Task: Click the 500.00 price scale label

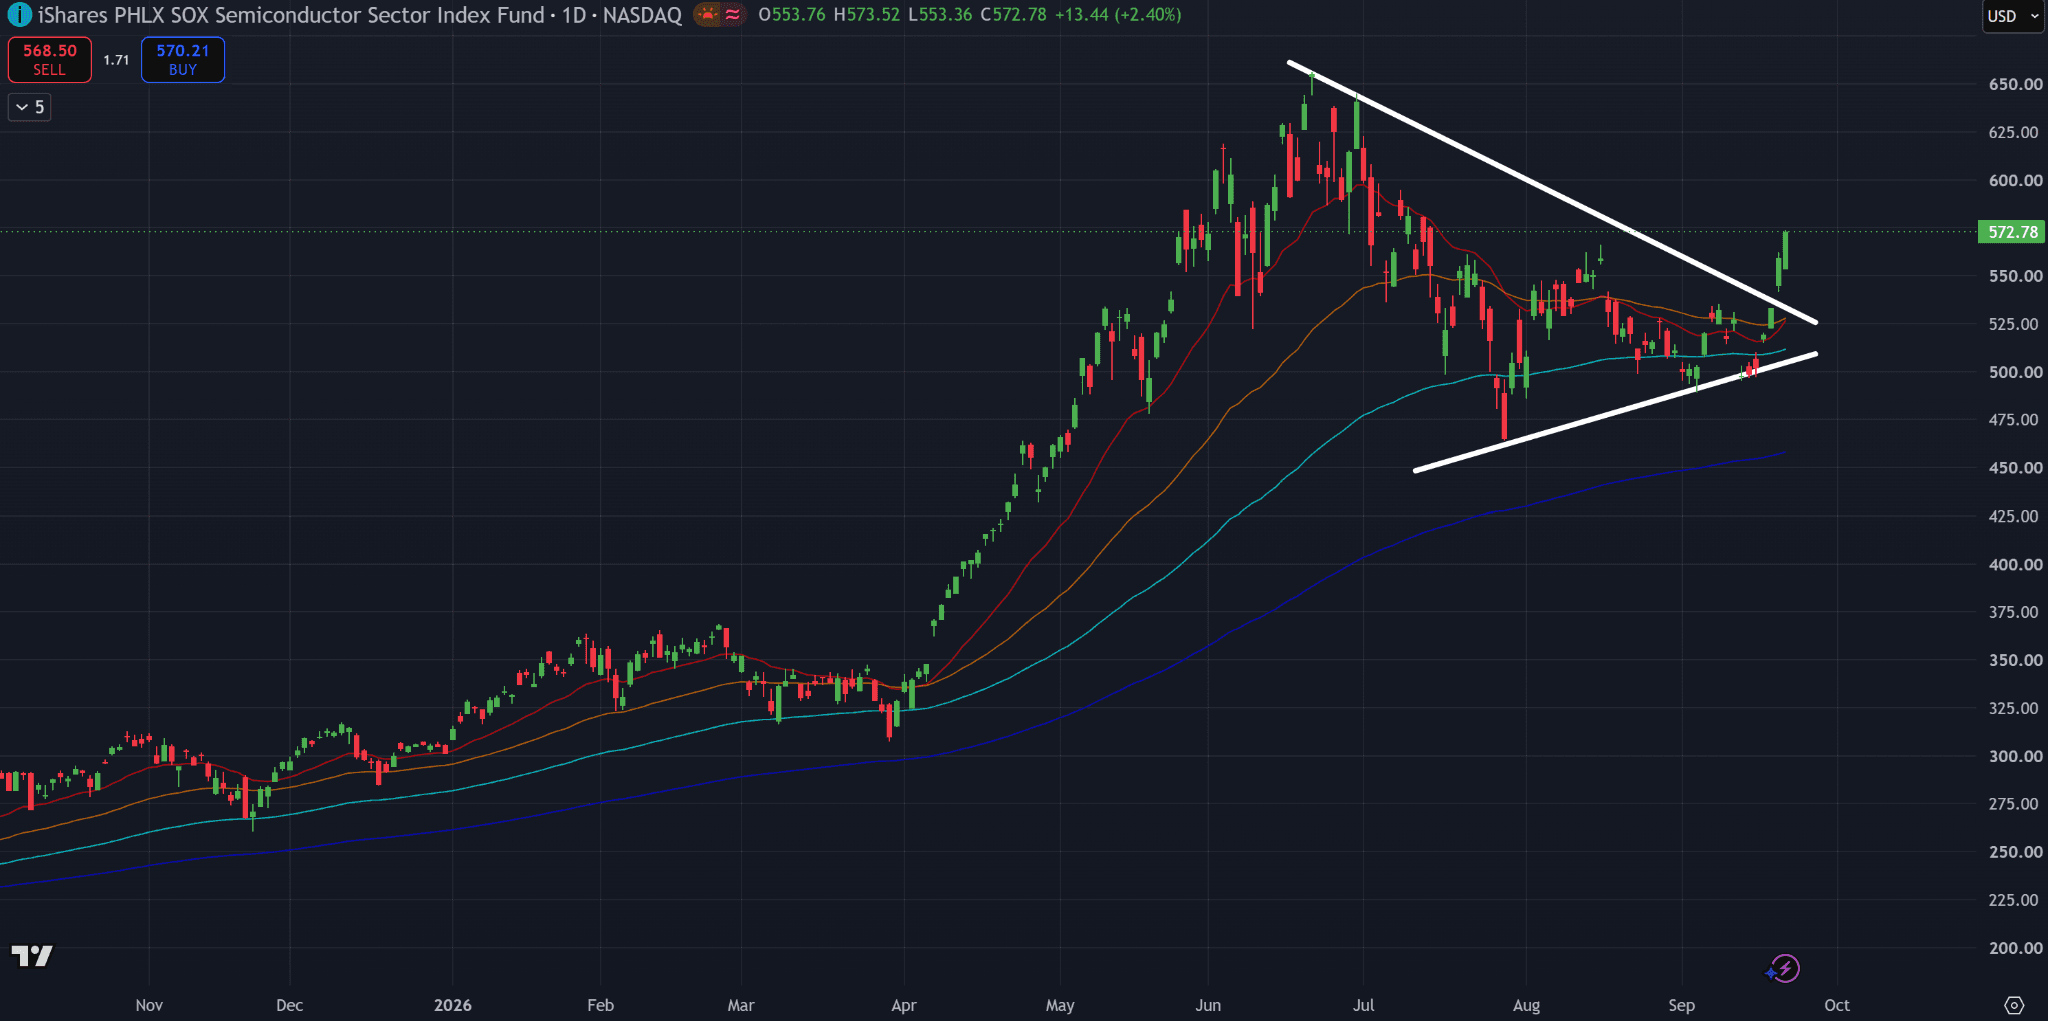Action: point(2015,372)
